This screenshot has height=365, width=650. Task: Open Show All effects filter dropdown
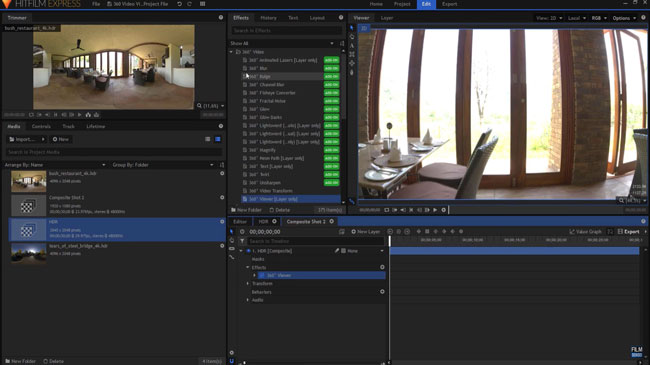tap(282, 43)
